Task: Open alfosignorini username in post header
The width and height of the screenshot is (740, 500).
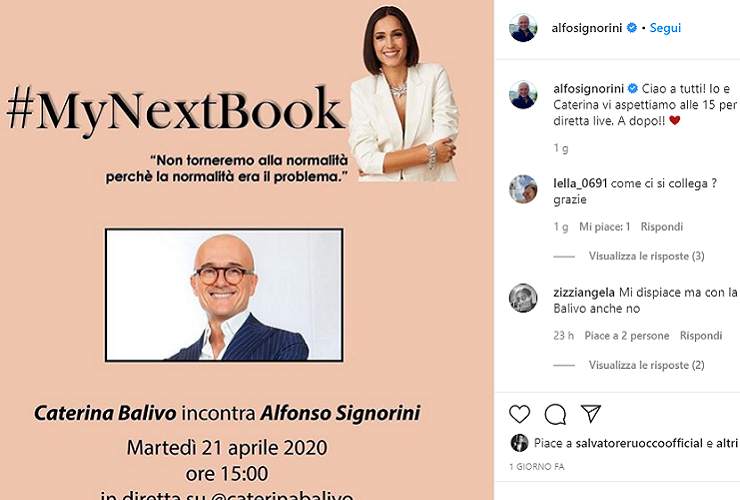Action: click(x=587, y=28)
